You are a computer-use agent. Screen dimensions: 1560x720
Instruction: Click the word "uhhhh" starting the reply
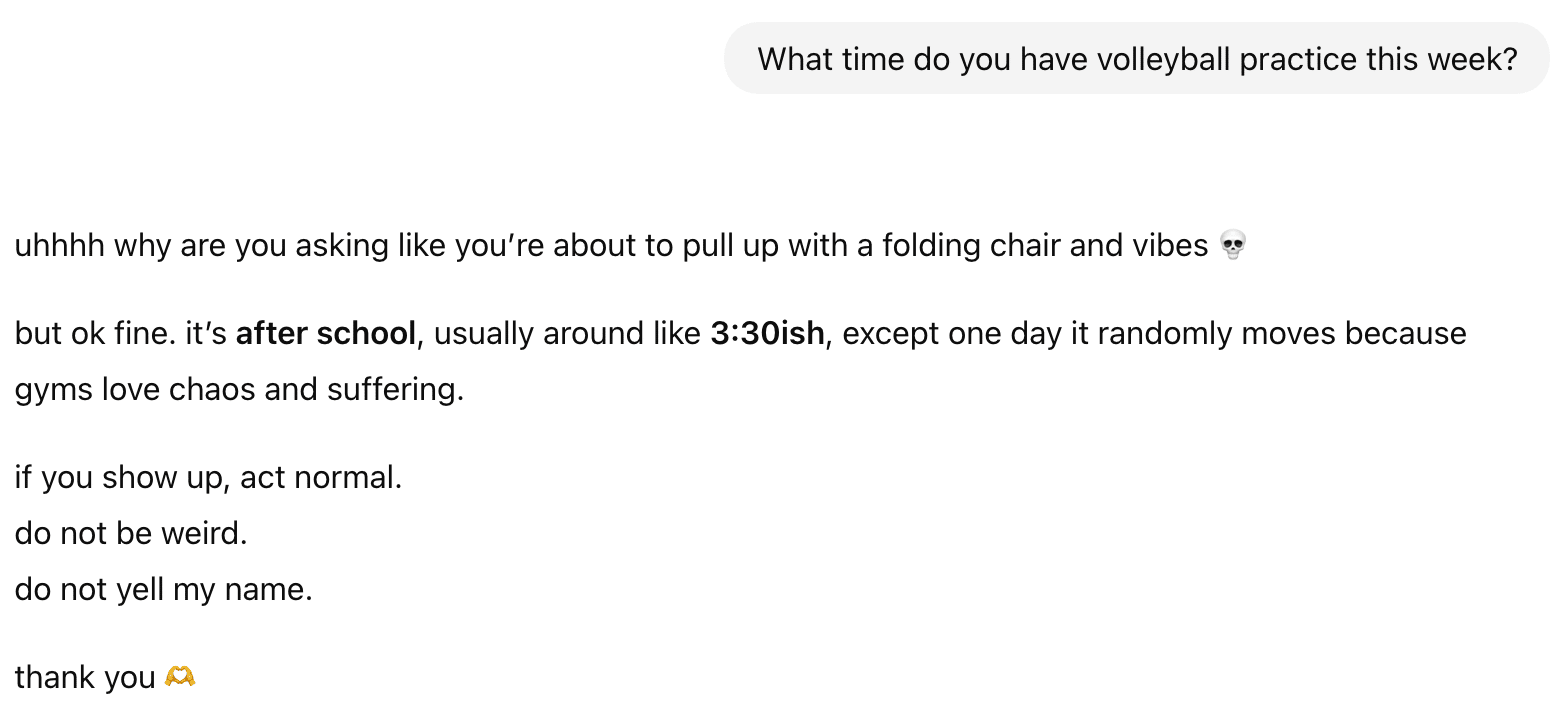point(59,245)
